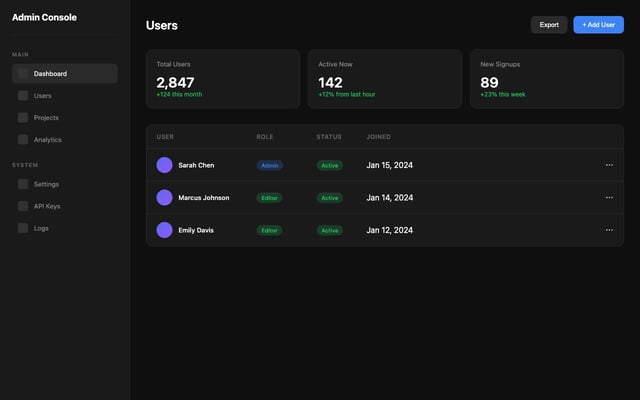
Task: Click the API Keys sidebar icon
Action: (23, 206)
